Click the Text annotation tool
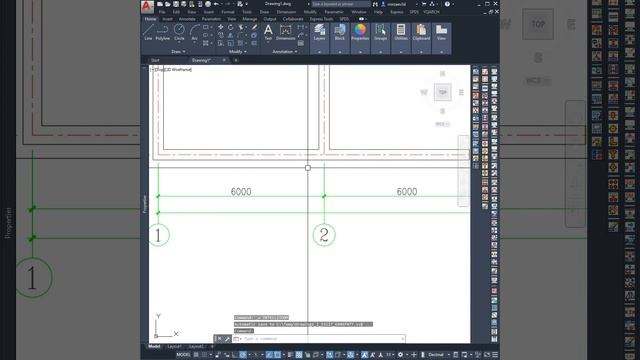 268,32
